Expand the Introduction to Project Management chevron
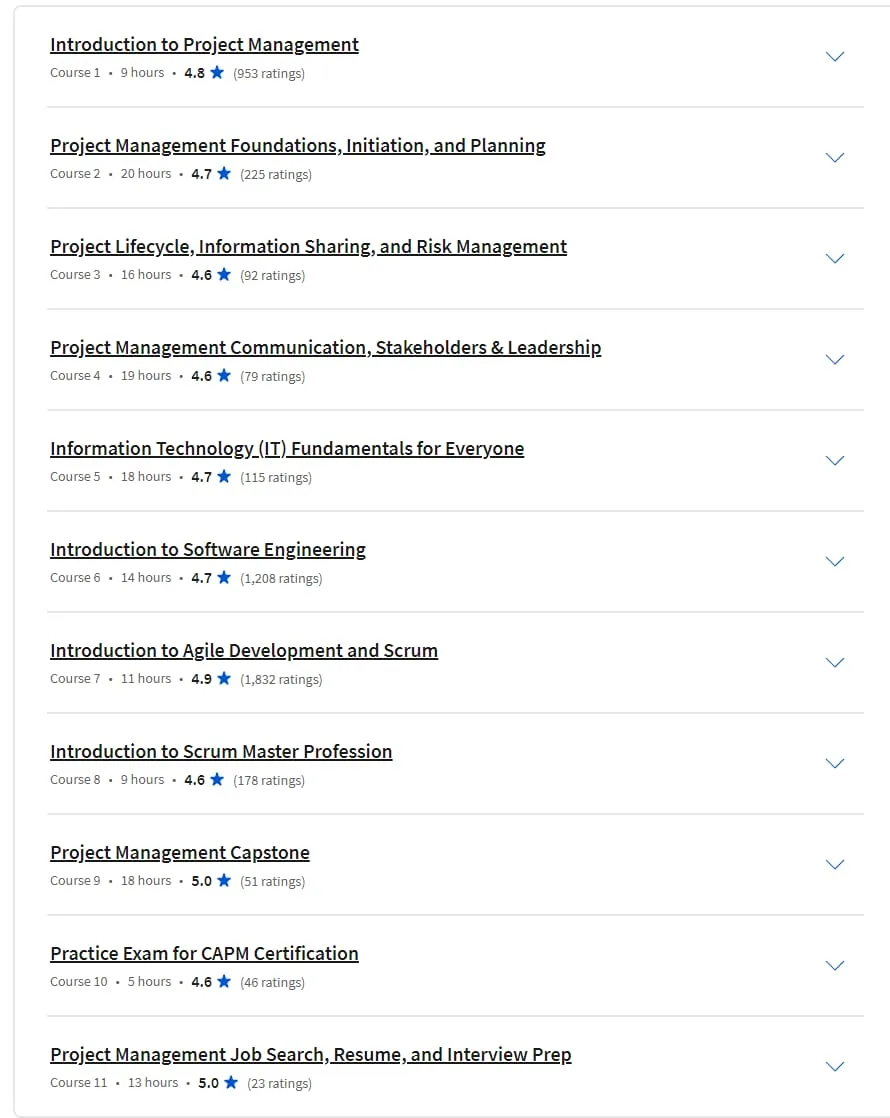890x1118 pixels. [x=834, y=56]
